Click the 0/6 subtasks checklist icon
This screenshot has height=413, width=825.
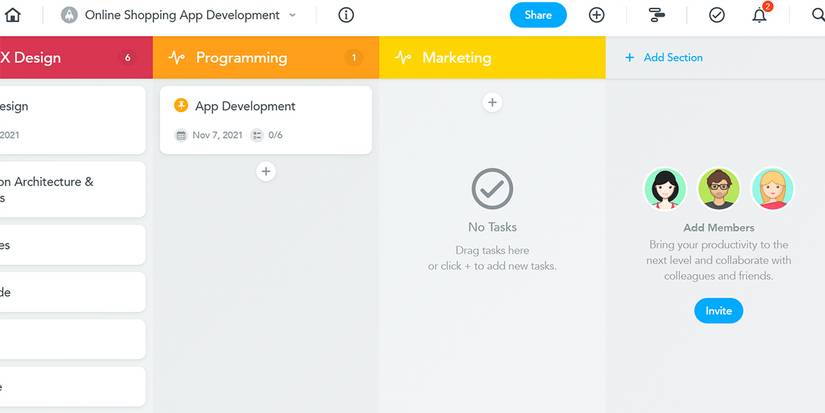[x=257, y=135]
